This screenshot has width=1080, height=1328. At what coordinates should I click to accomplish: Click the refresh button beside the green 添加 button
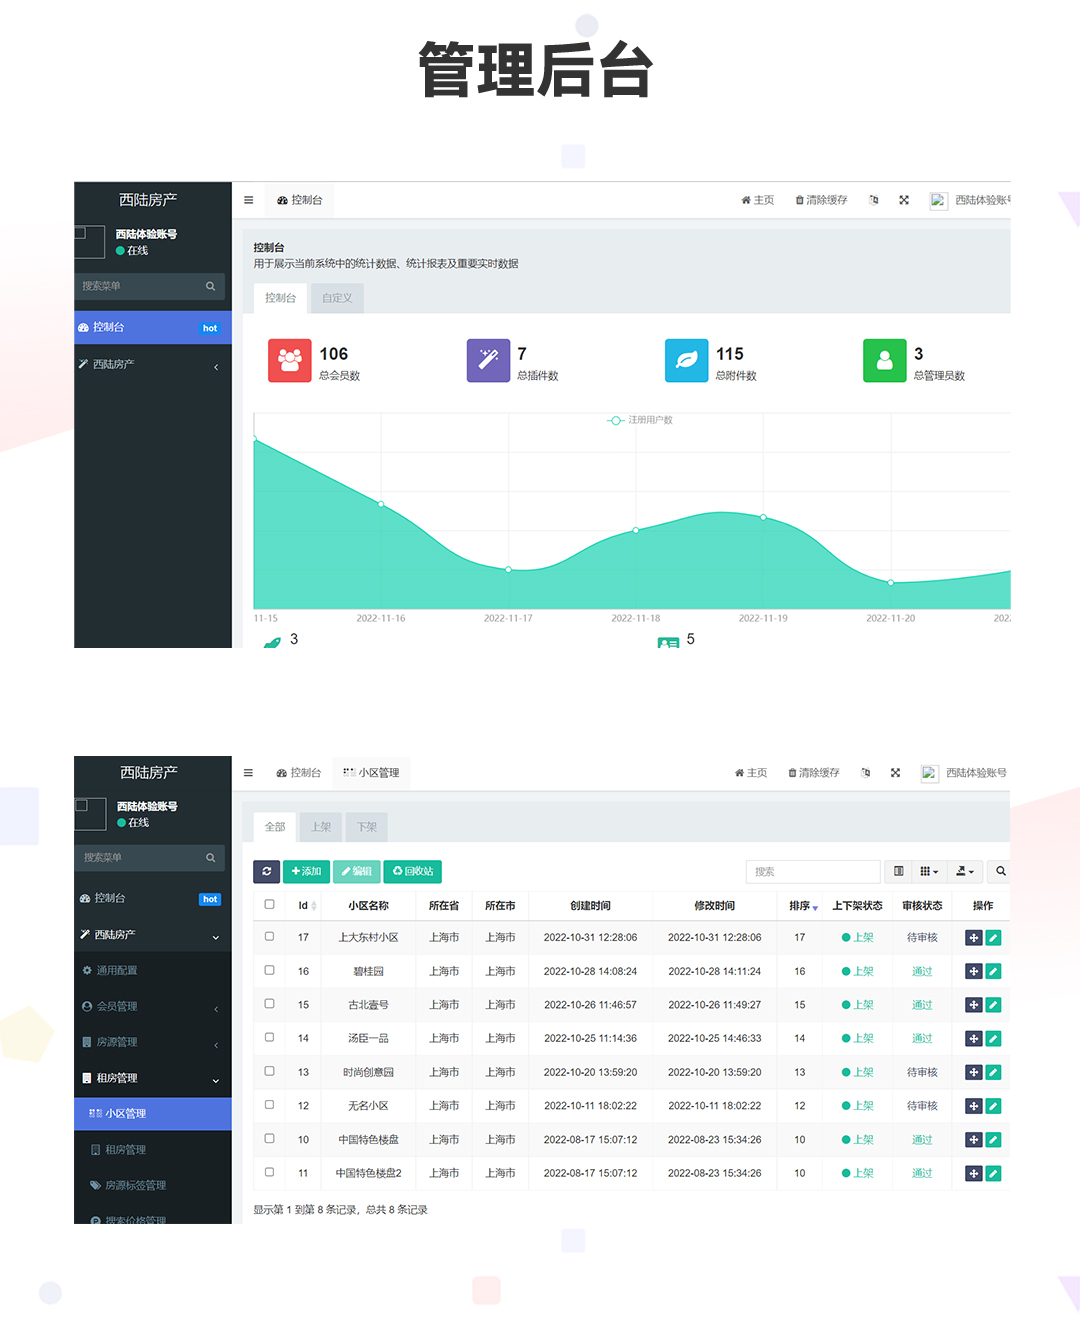click(266, 871)
